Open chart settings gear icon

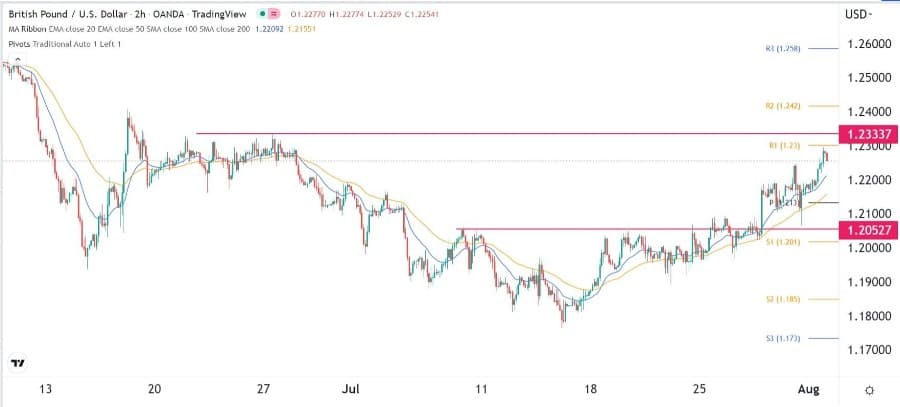[x=869, y=390]
